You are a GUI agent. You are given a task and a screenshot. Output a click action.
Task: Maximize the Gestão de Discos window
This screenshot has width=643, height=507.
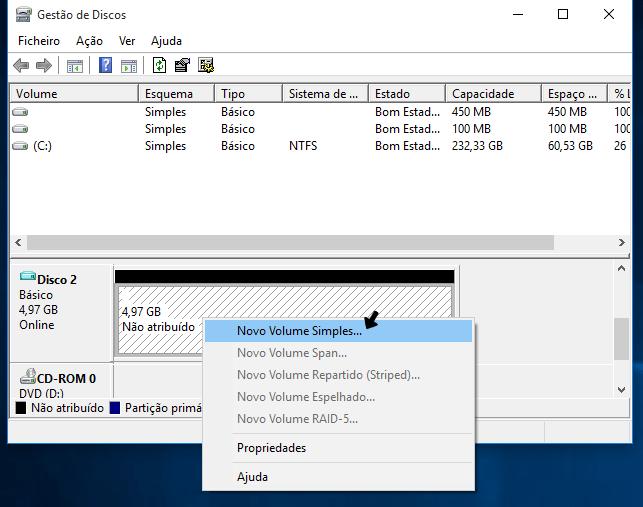[x=563, y=15]
